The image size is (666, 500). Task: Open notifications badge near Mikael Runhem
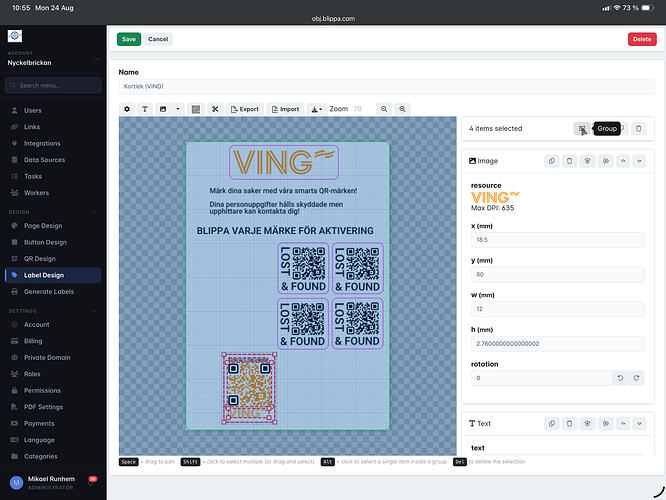click(x=93, y=479)
